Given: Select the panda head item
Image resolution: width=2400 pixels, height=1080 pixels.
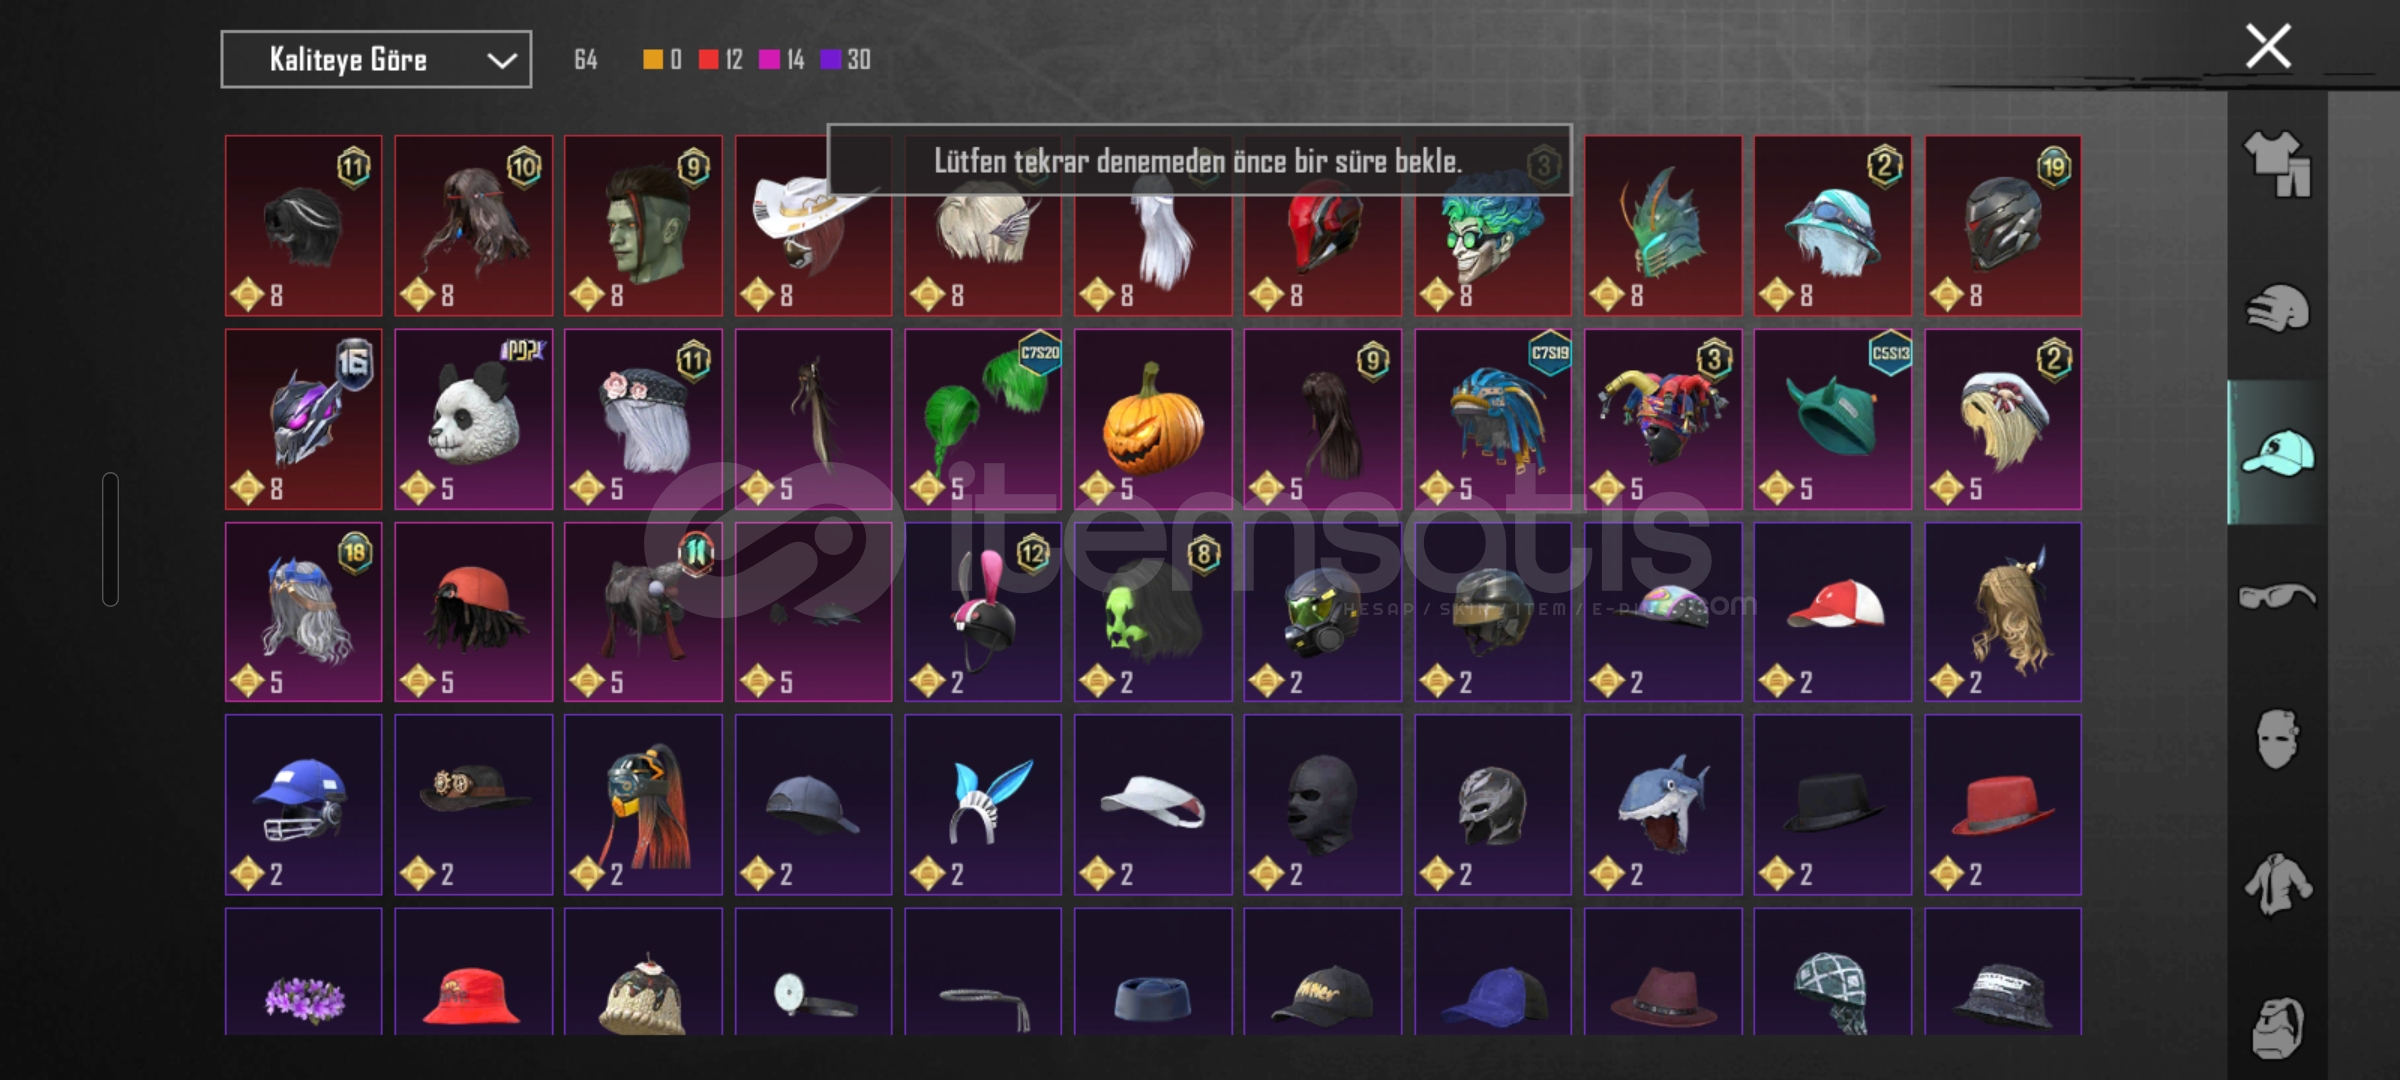Looking at the screenshot, I should 473,419.
